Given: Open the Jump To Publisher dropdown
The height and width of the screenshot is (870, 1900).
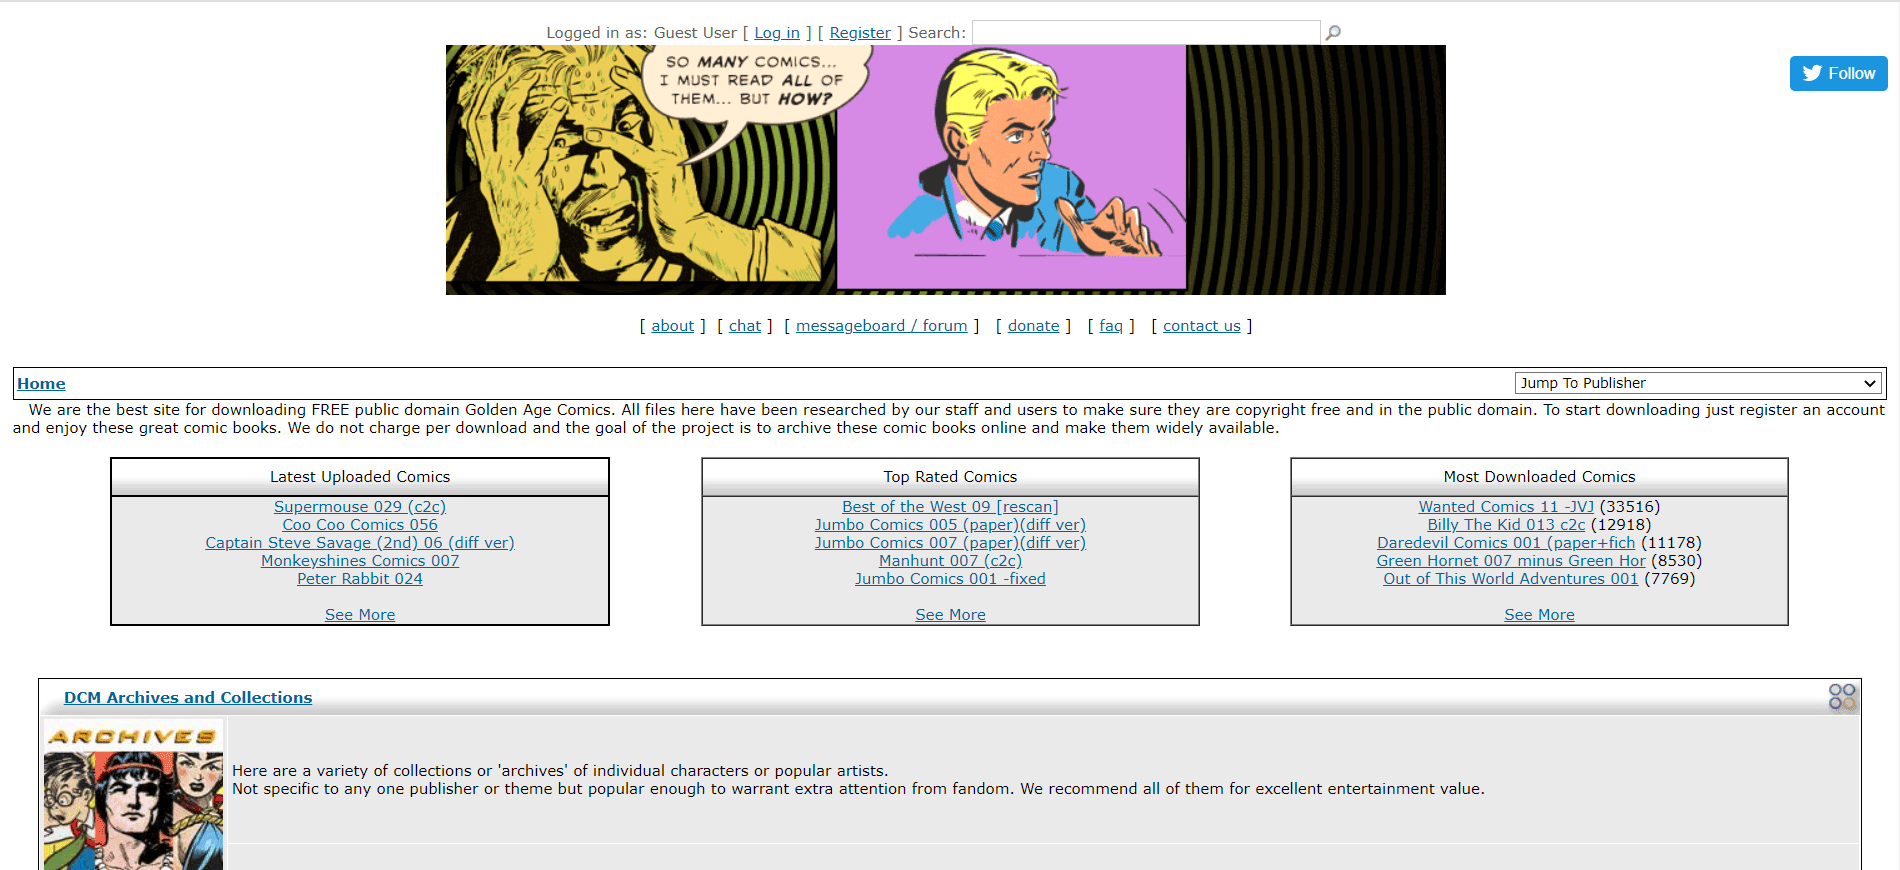Looking at the screenshot, I should pyautogui.click(x=1698, y=383).
